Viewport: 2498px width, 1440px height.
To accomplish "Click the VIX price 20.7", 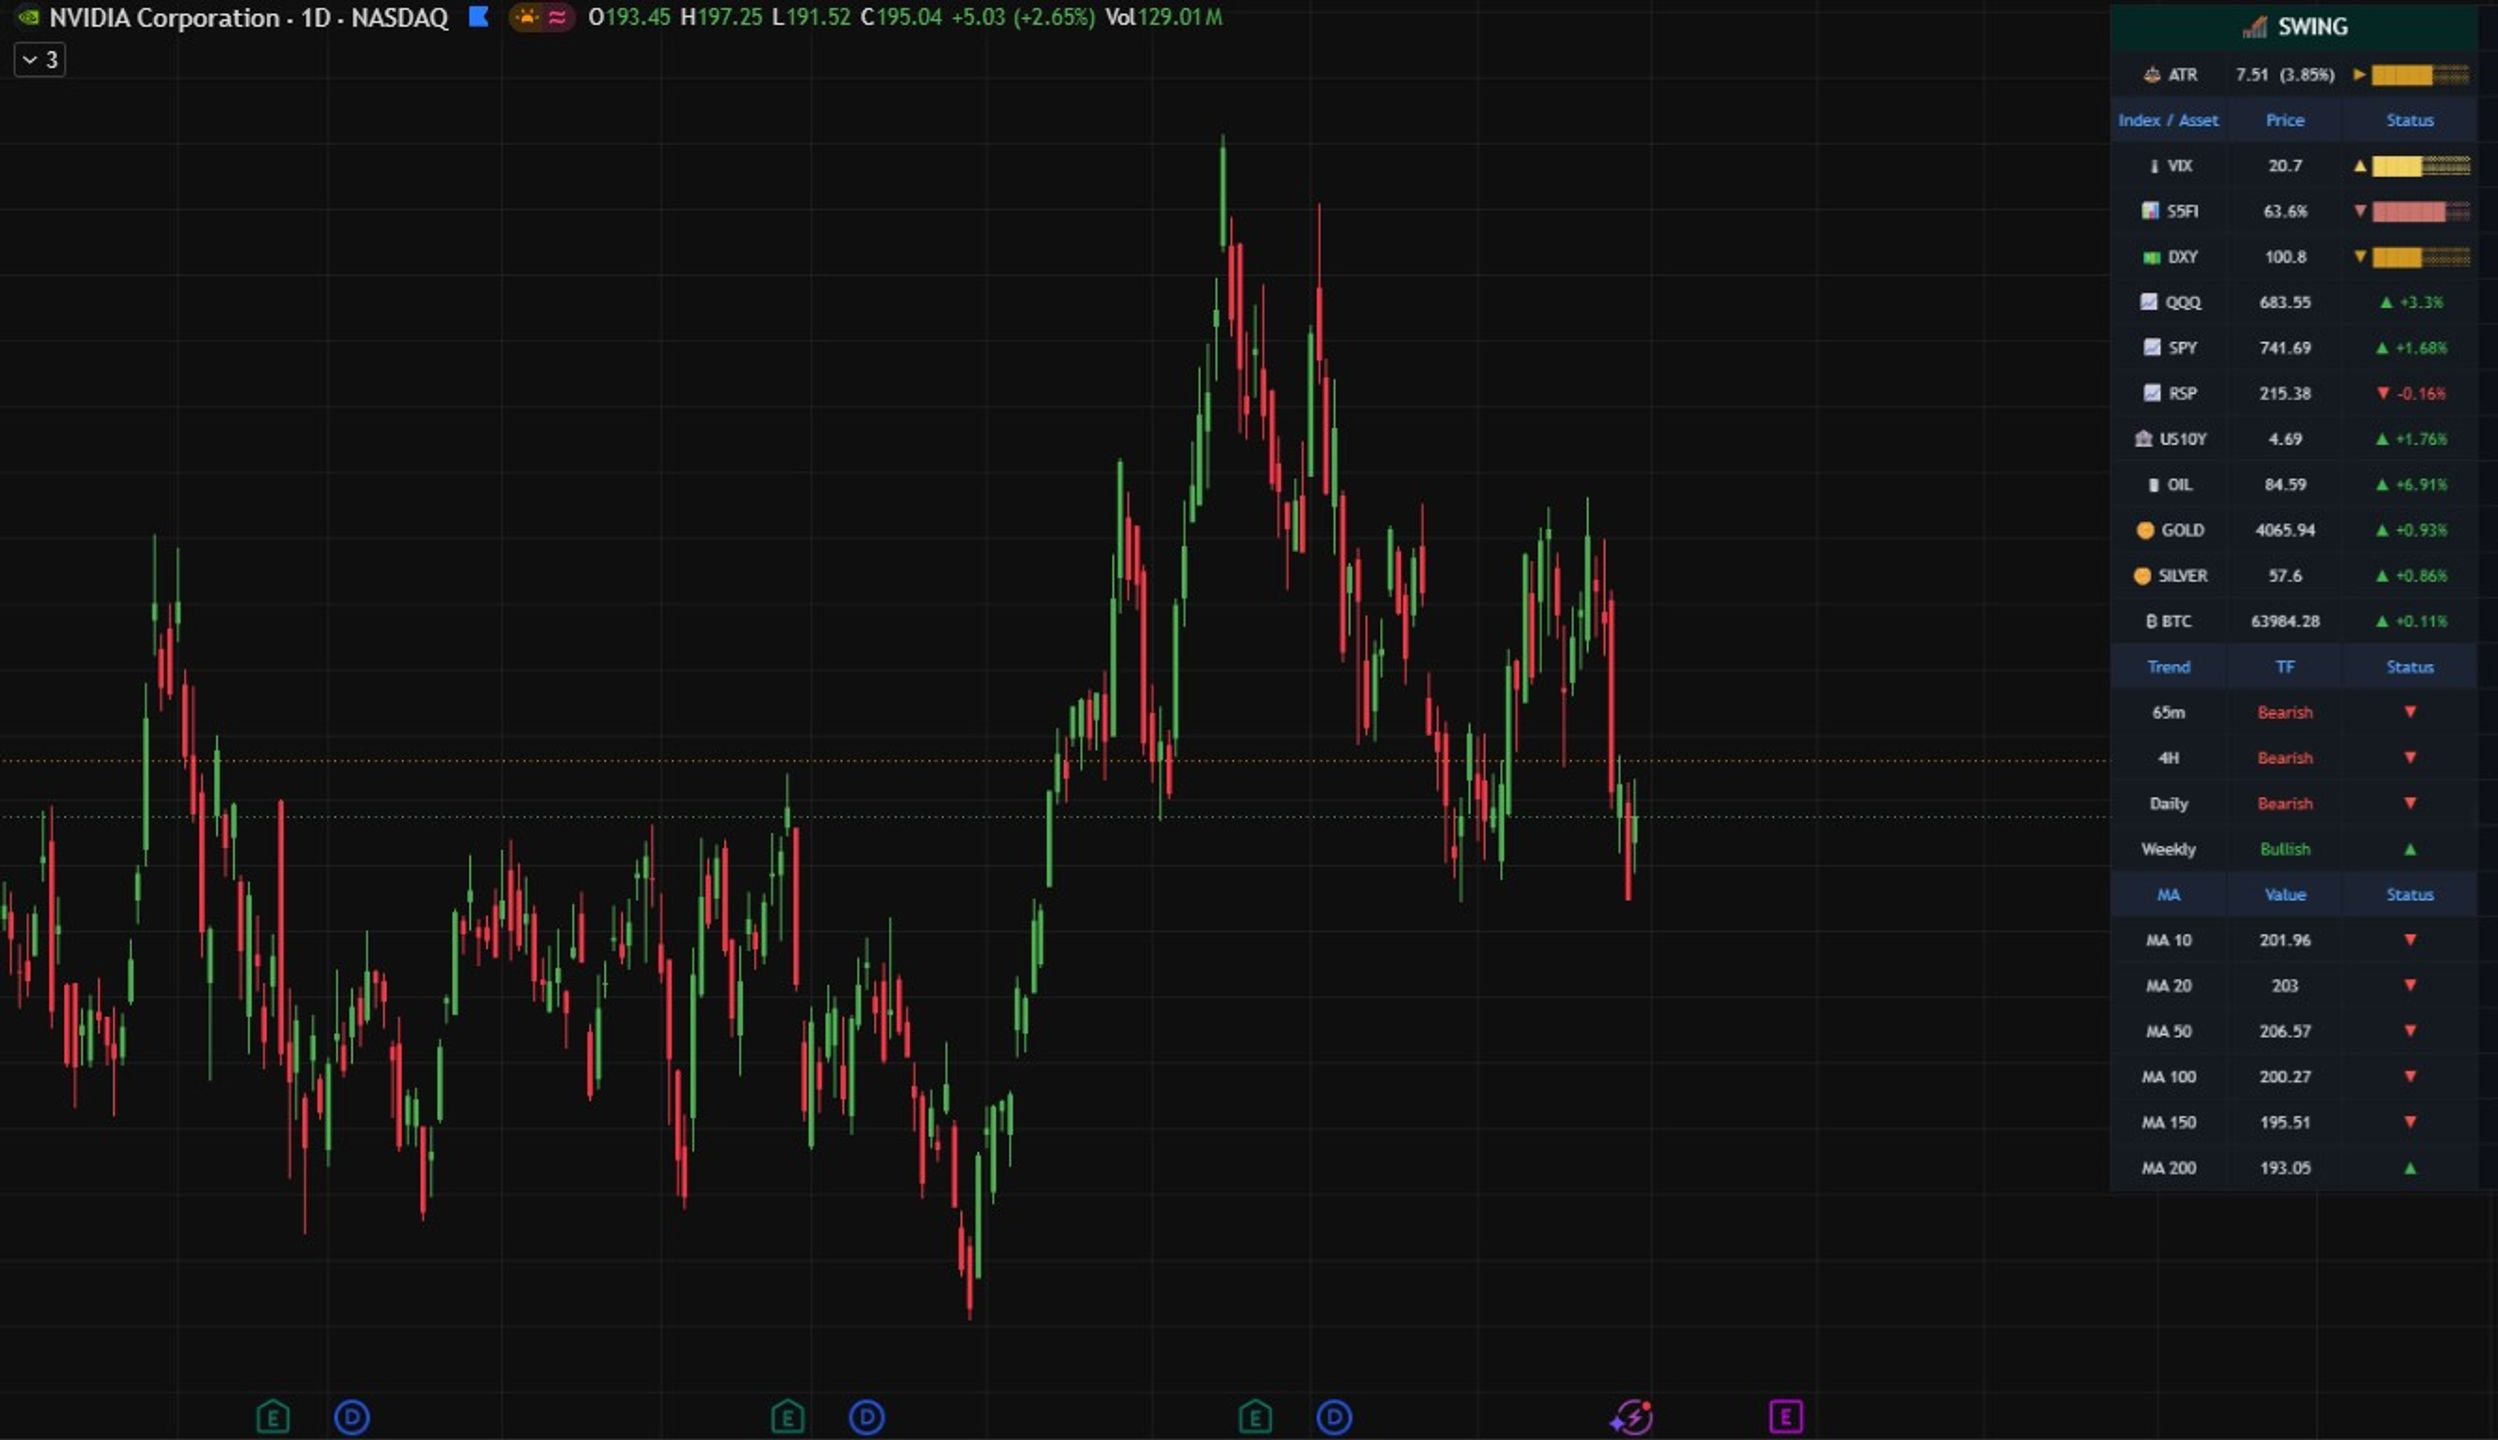I will point(2285,166).
